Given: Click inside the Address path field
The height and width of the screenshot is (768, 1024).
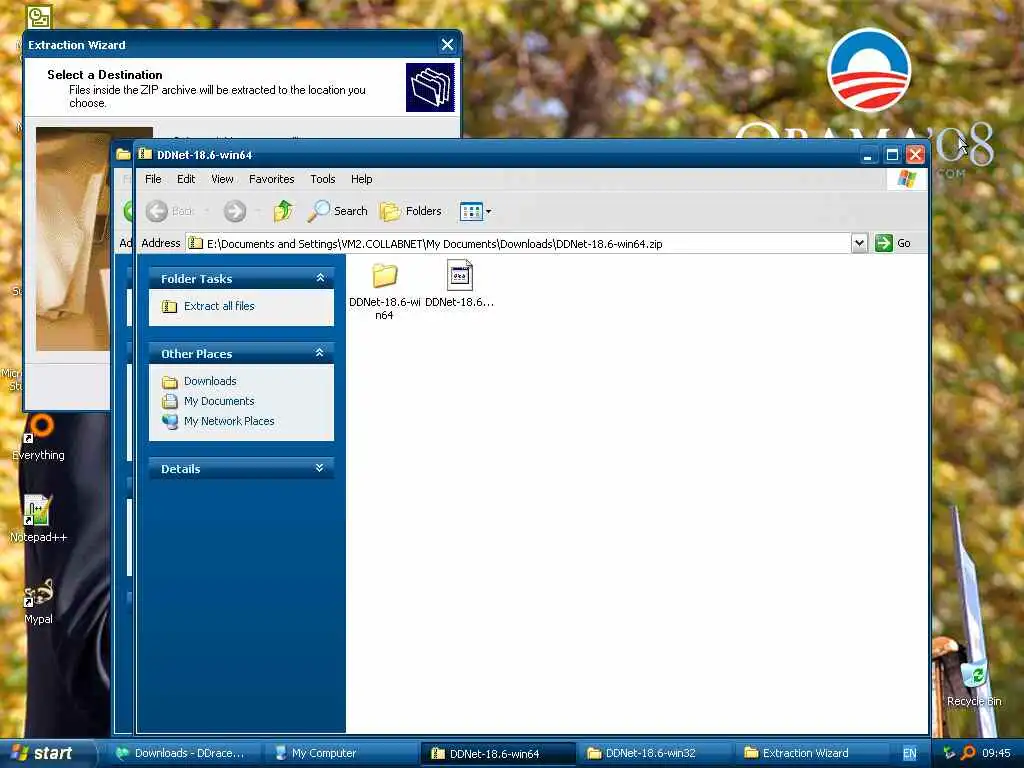Looking at the screenshot, I should (x=519, y=244).
